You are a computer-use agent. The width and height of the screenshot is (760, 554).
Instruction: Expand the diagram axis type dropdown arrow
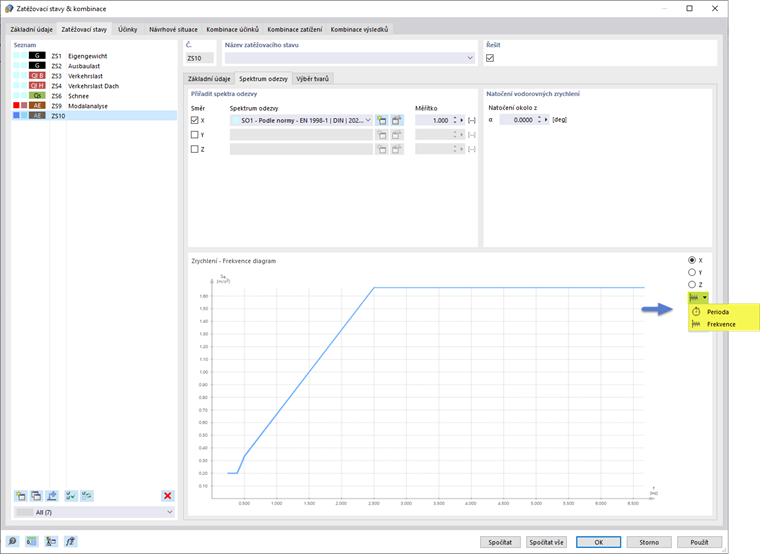(x=705, y=297)
